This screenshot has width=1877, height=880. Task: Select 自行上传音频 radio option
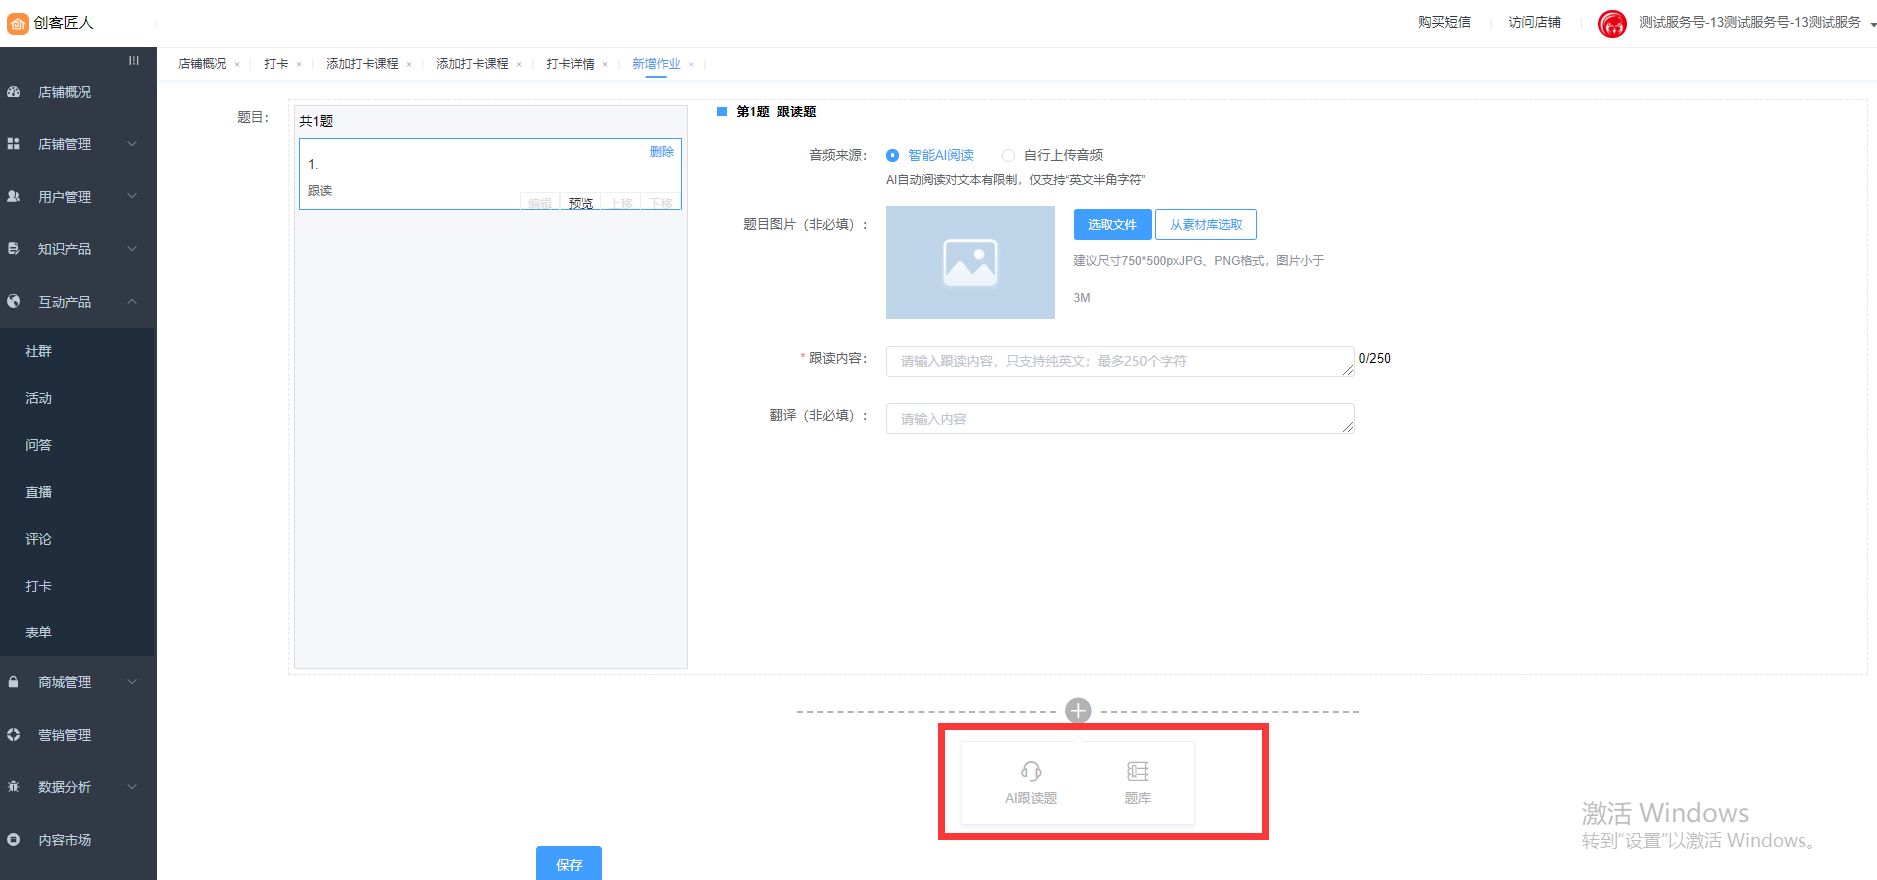point(1008,156)
